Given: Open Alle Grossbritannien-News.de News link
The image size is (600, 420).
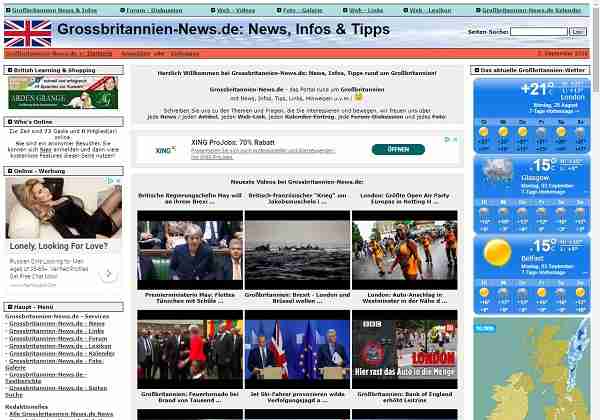Looking at the screenshot, I should coord(61,414).
